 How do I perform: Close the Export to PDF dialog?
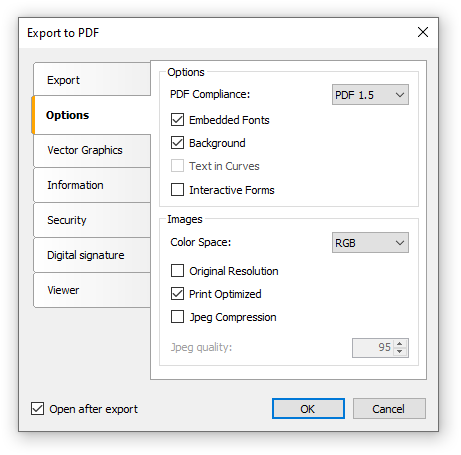click(x=423, y=32)
